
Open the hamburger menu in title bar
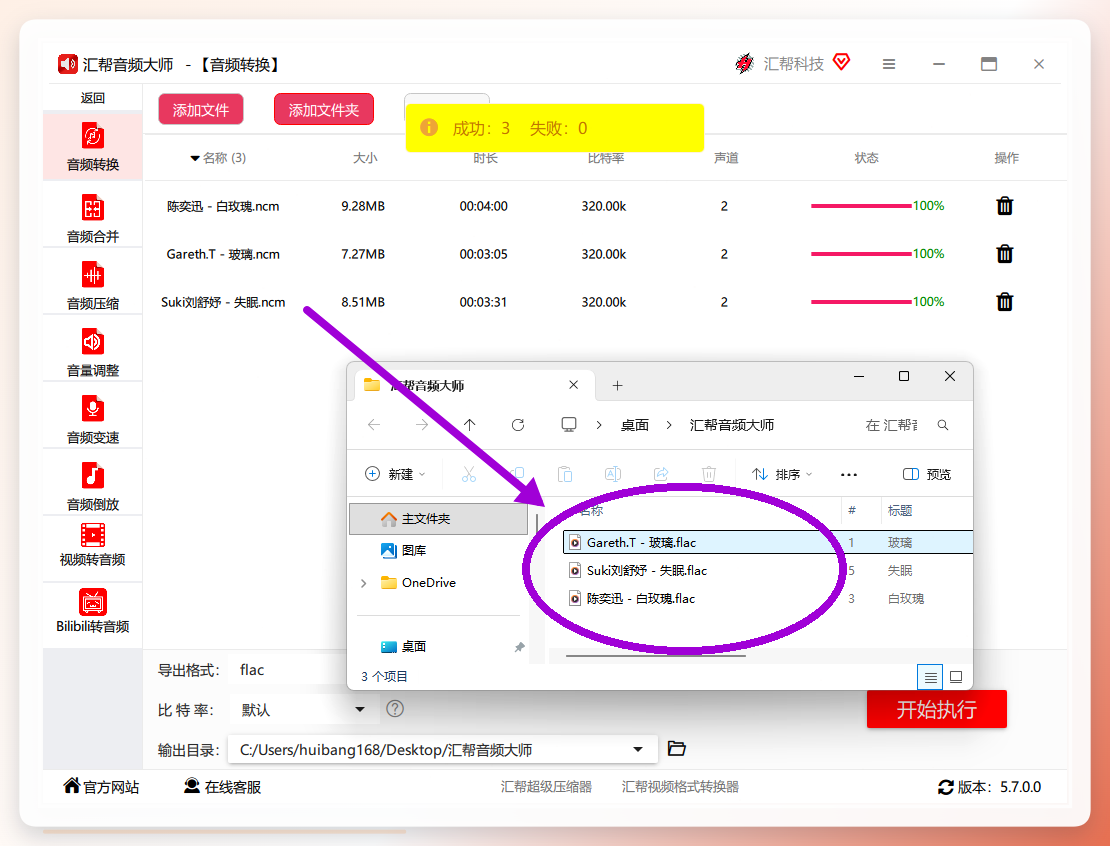889,64
